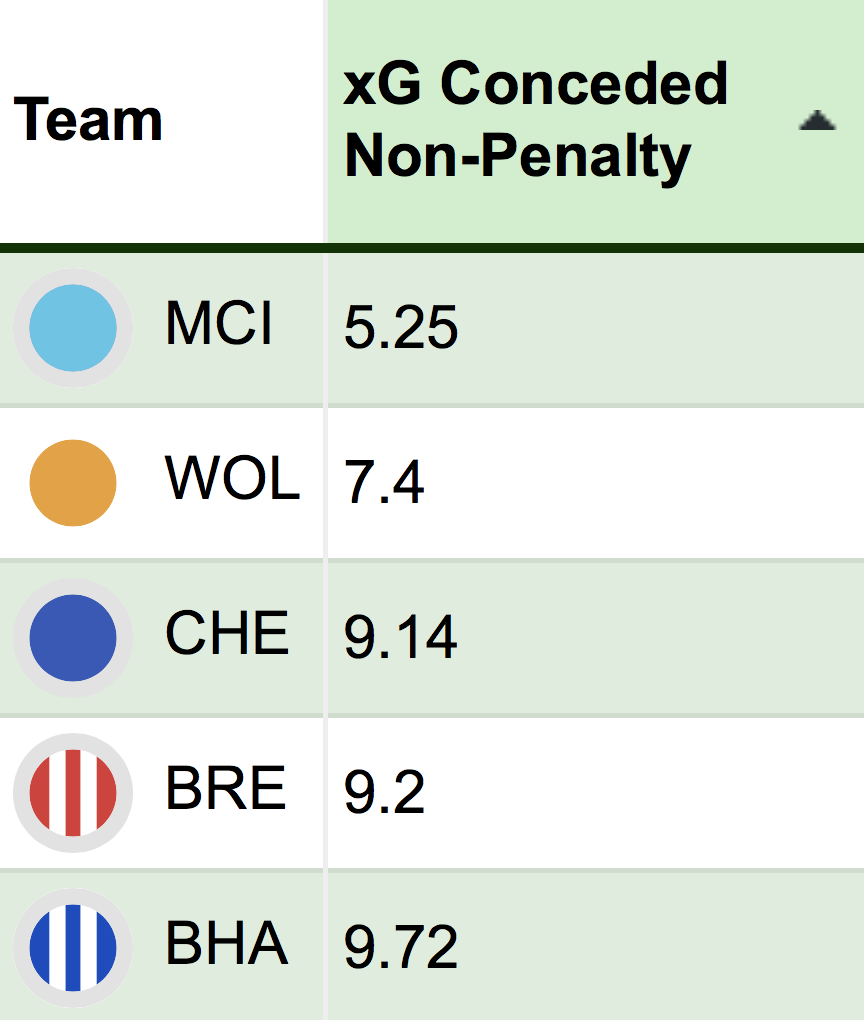The height and width of the screenshot is (1020, 864).
Task: Click the Manchester City light blue team badge
Action: (73, 328)
